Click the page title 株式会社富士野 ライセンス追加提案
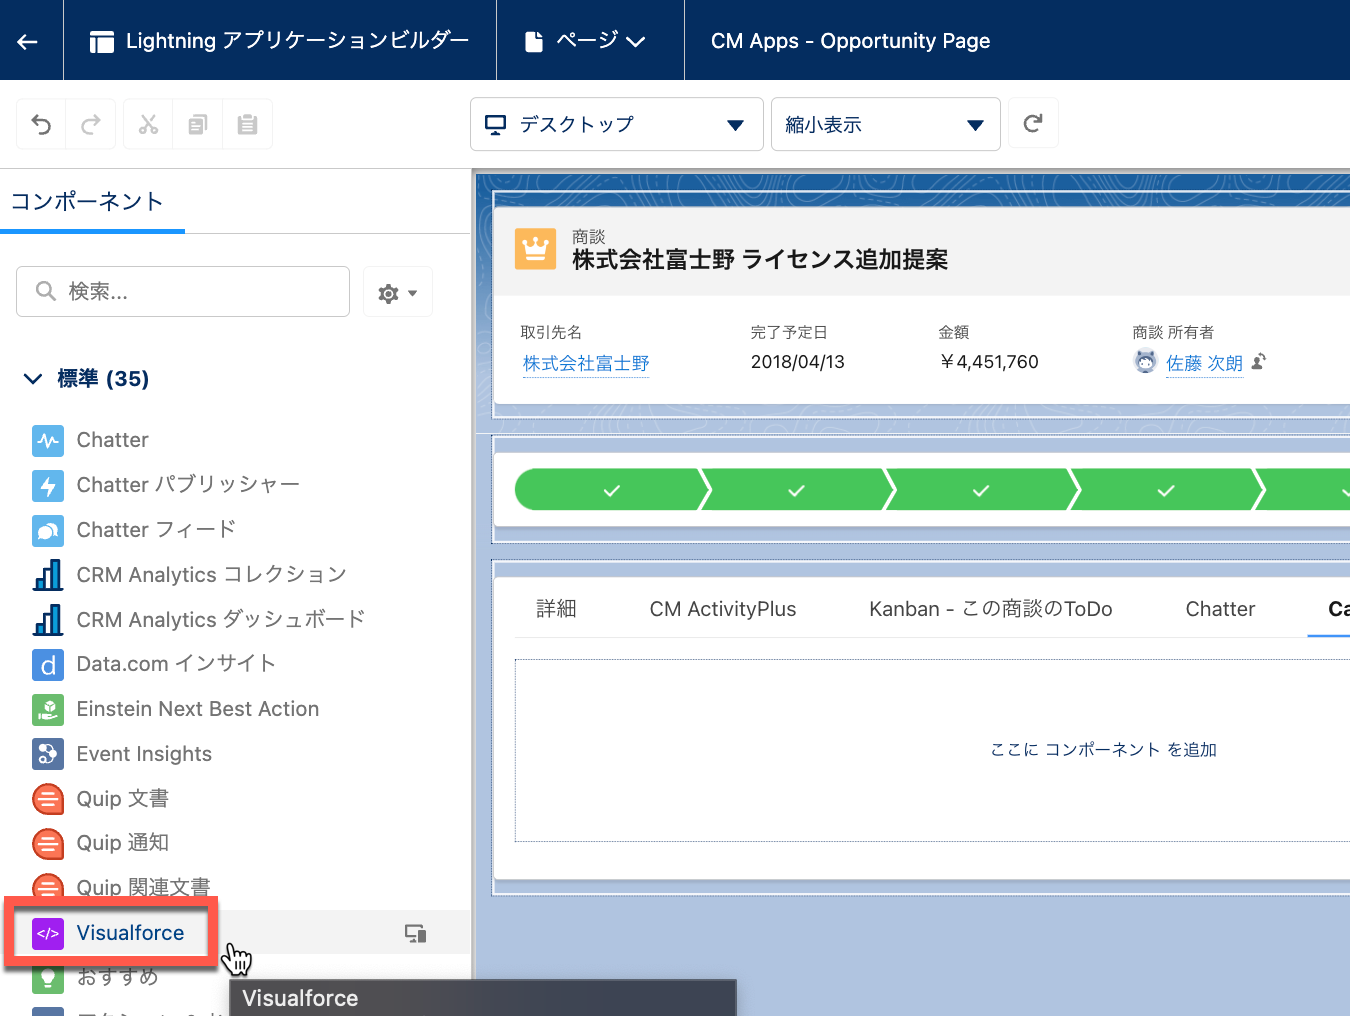This screenshot has width=1350, height=1016. click(760, 260)
